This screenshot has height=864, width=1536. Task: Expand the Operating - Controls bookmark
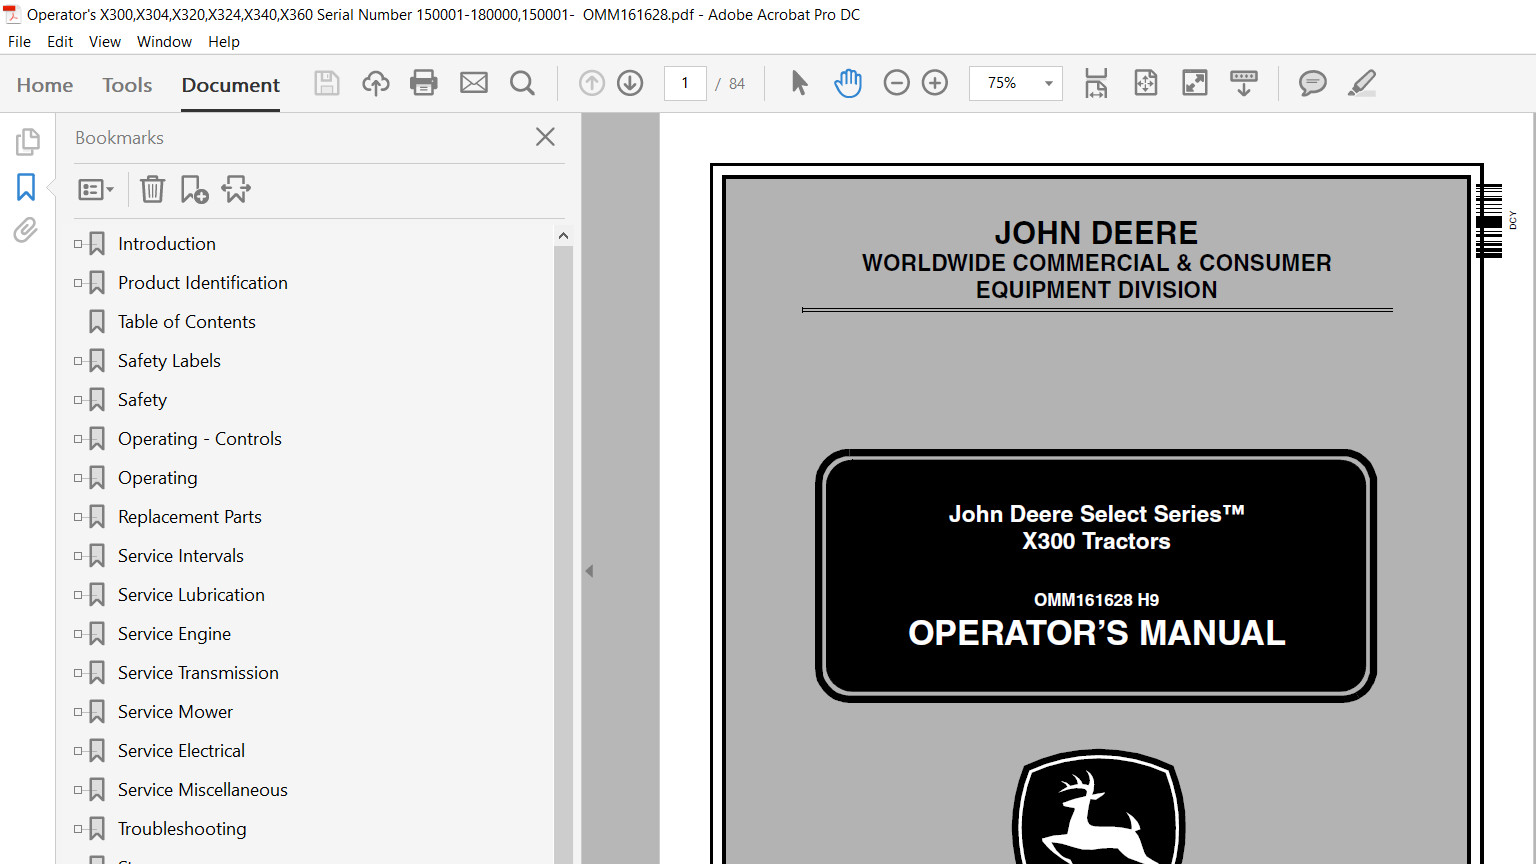(x=78, y=438)
